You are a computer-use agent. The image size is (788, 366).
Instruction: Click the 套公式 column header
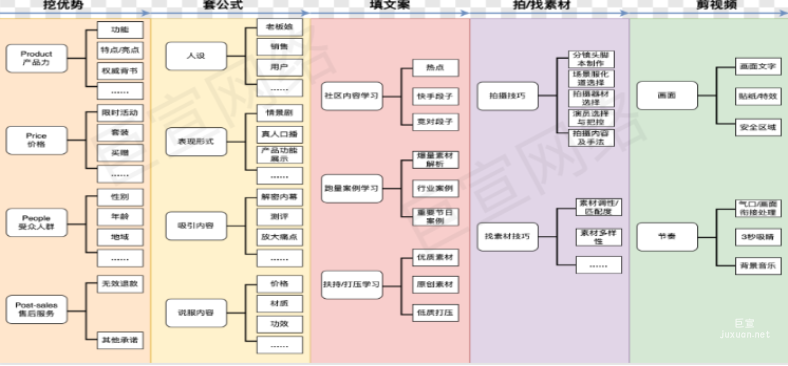pyautogui.click(x=223, y=6)
